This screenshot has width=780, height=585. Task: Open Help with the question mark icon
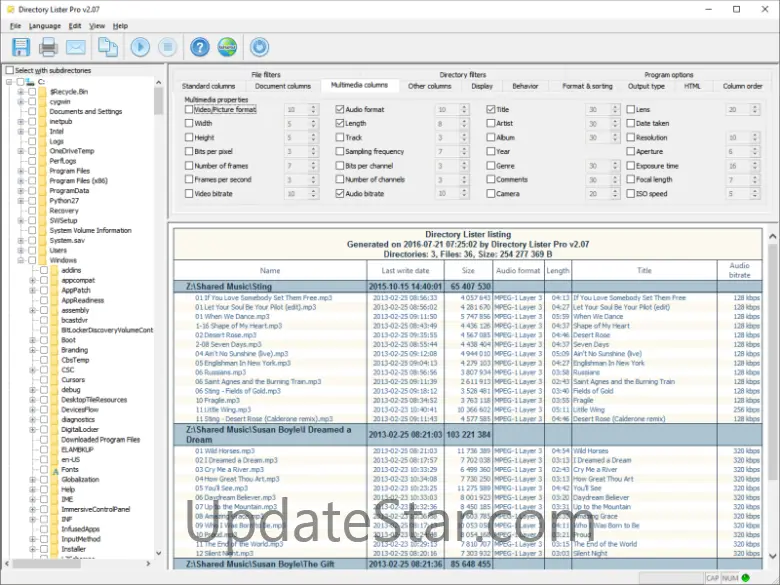(200, 47)
